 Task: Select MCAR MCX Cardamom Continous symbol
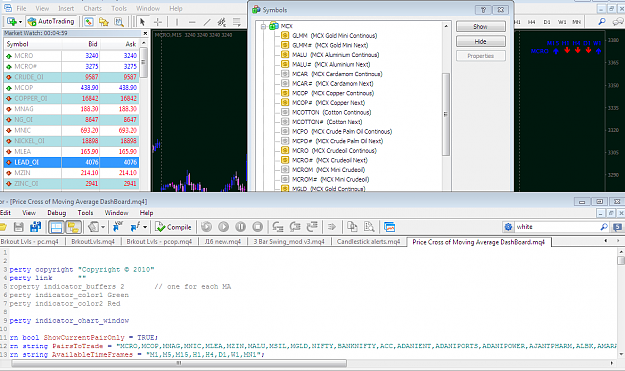(337, 74)
